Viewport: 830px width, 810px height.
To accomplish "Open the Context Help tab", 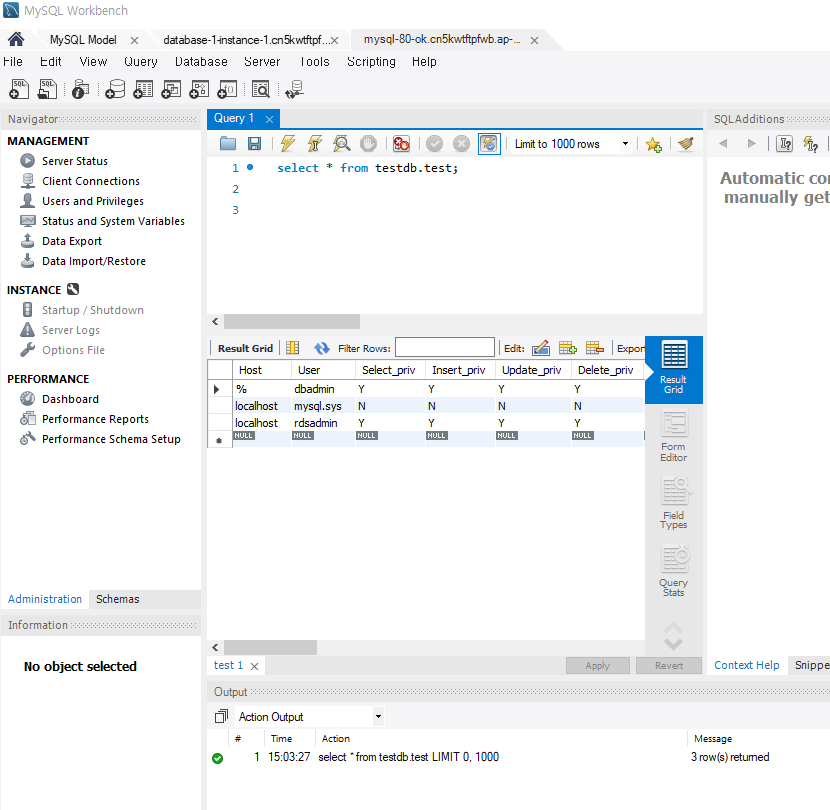I will 746,665.
